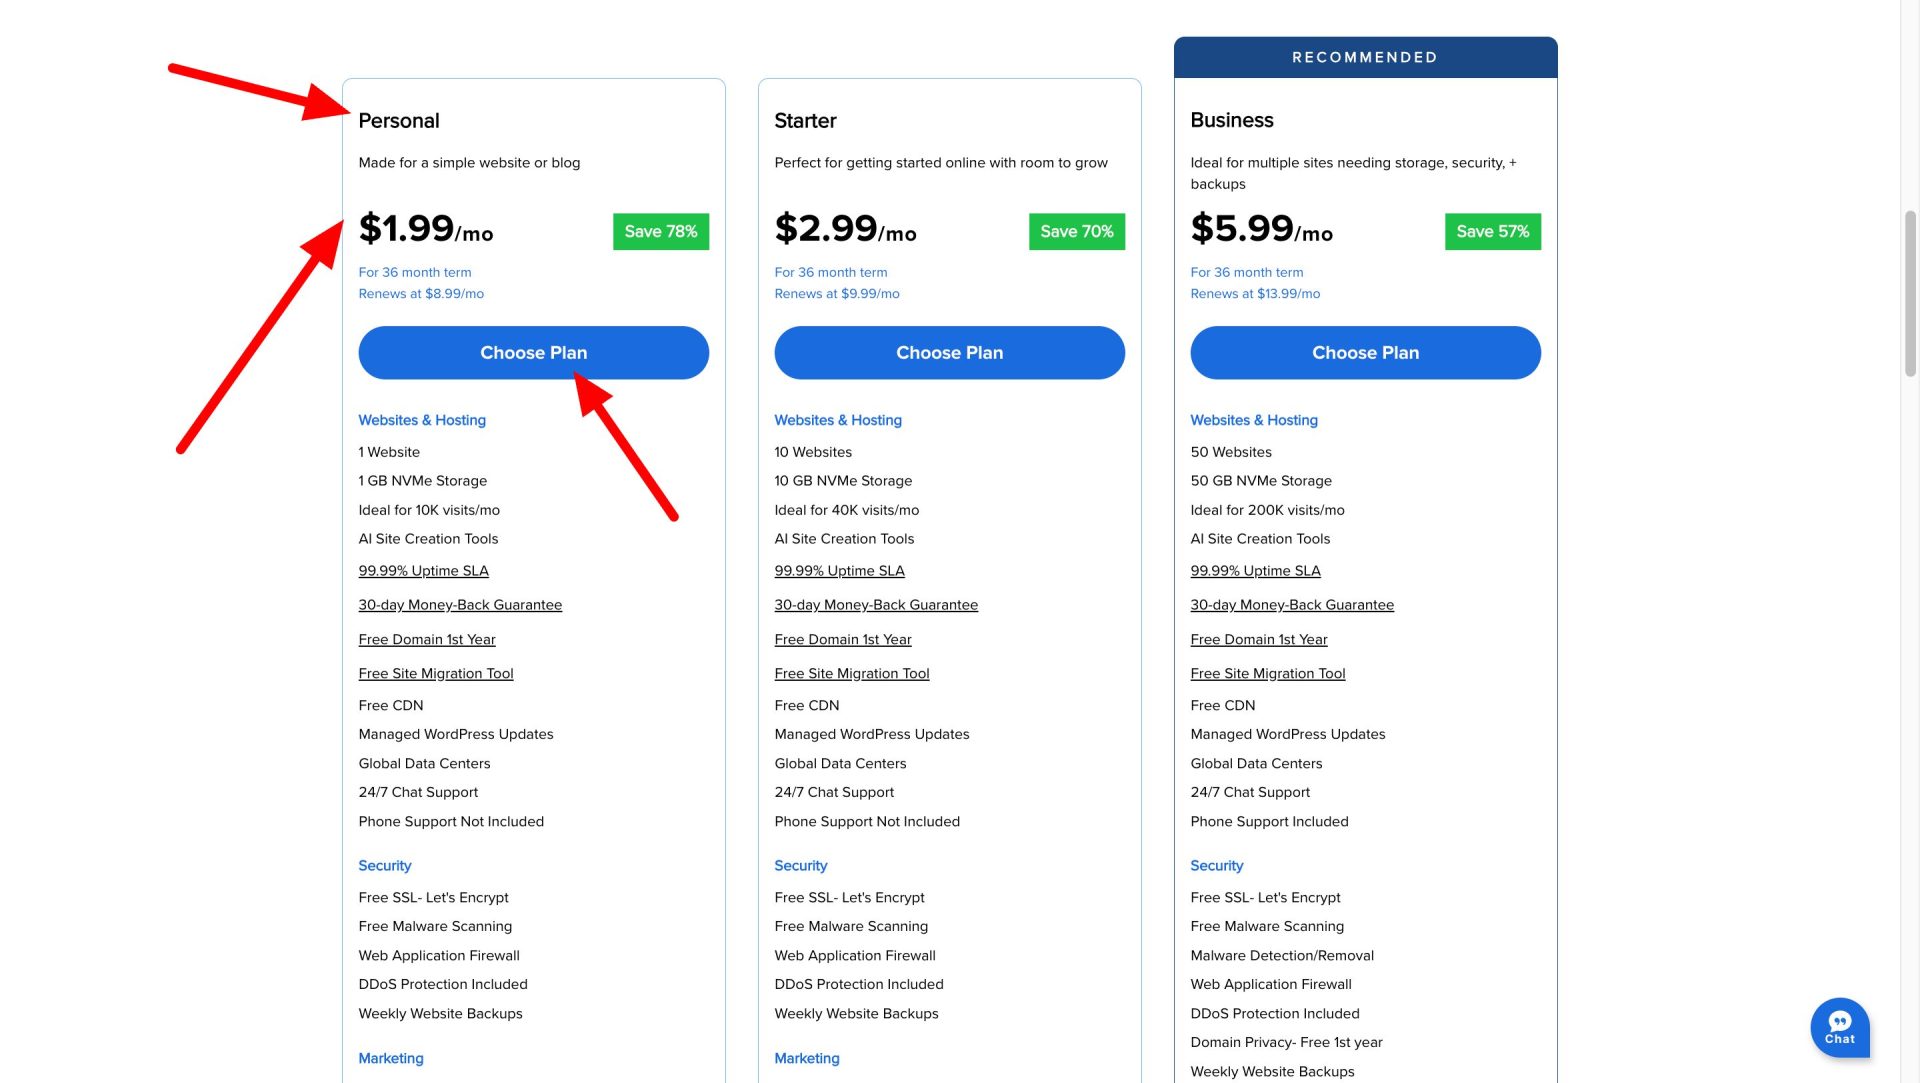Open the Free Site Migration Tool link under Personal

(x=436, y=673)
